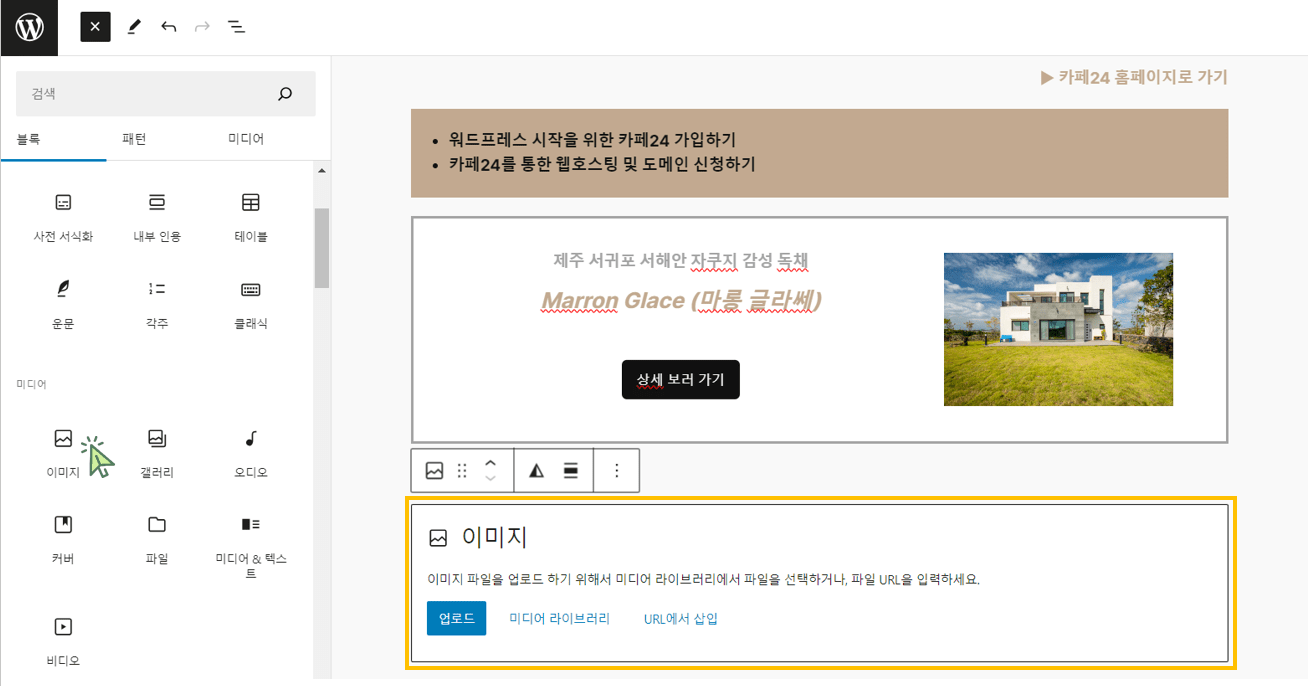Select the white house photo
The image size is (1308, 686).
(1058, 329)
